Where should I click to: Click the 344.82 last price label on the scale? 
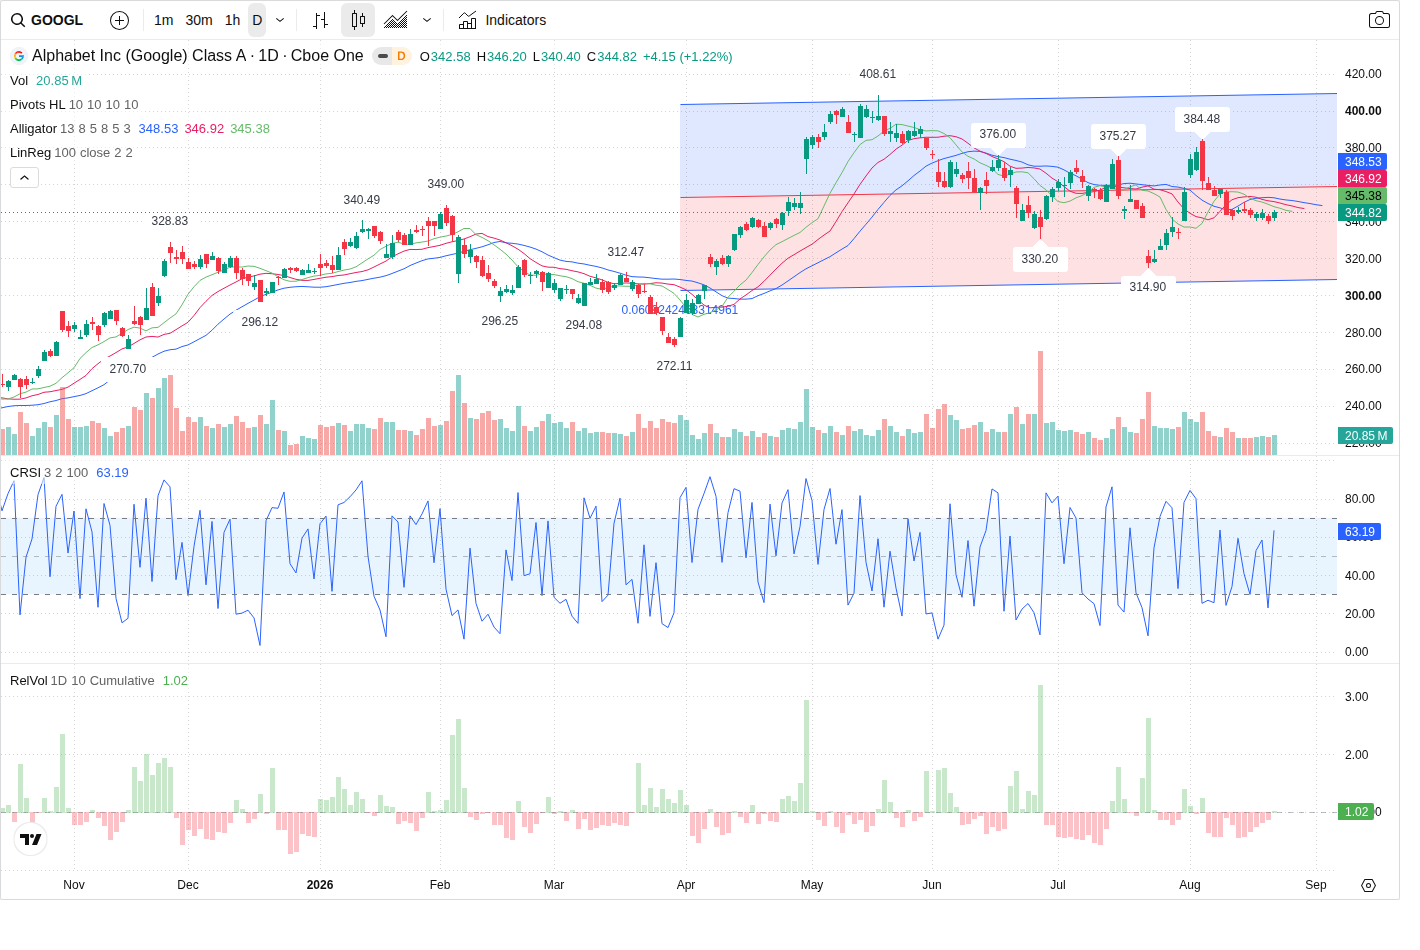[1362, 213]
